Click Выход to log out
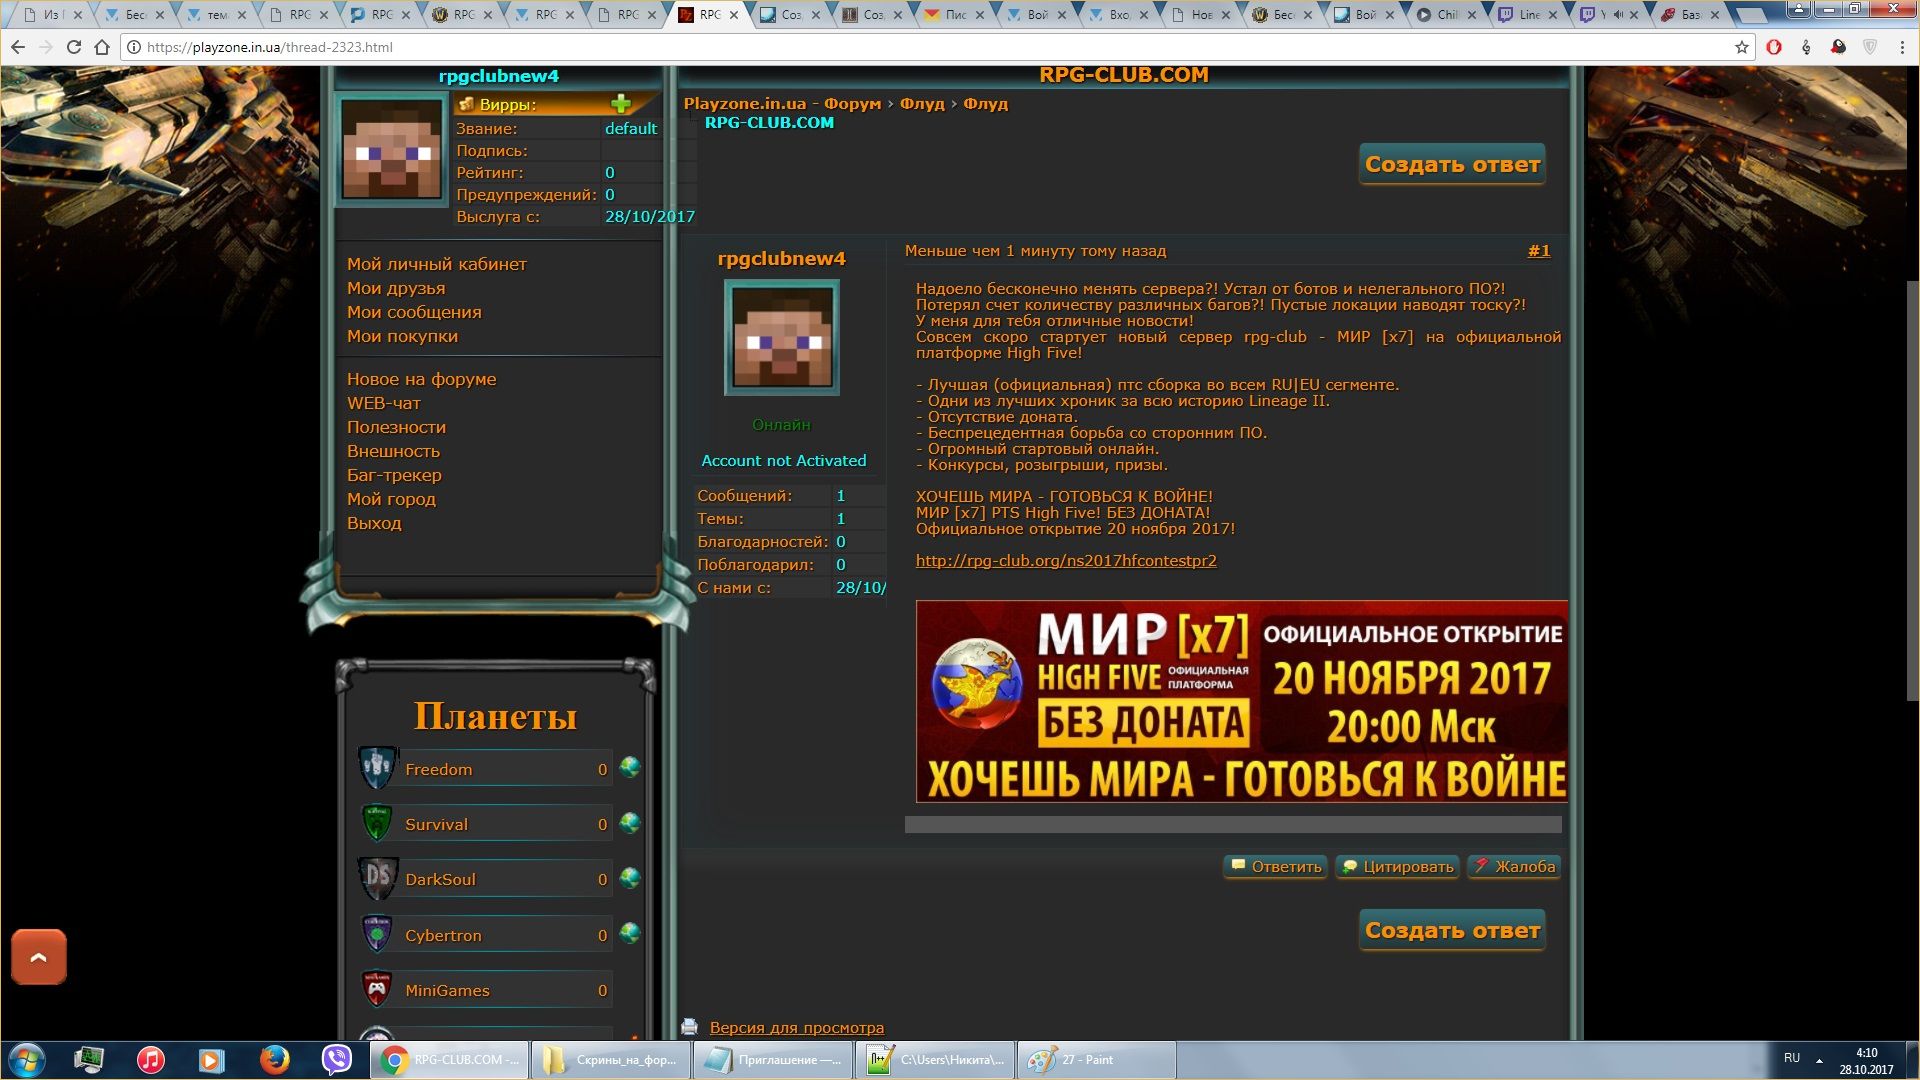Viewport: 1920px width, 1080px height. pyautogui.click(x=374, y=523)
